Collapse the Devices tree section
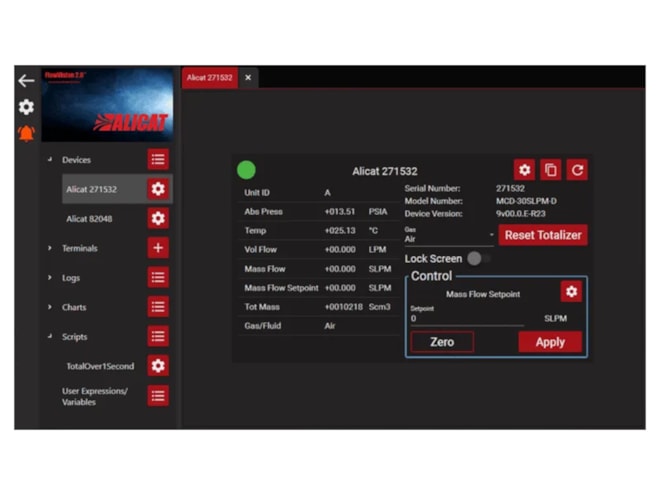The height and width of the screenshot is (495, 660). pyautogui.click(x=49, y=160)
